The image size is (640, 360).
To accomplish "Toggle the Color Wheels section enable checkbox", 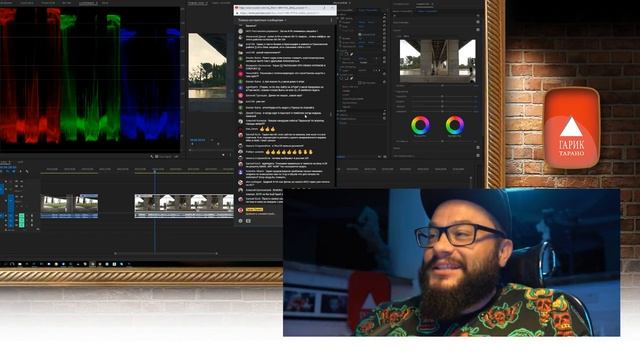I will (x=478, y=156).
